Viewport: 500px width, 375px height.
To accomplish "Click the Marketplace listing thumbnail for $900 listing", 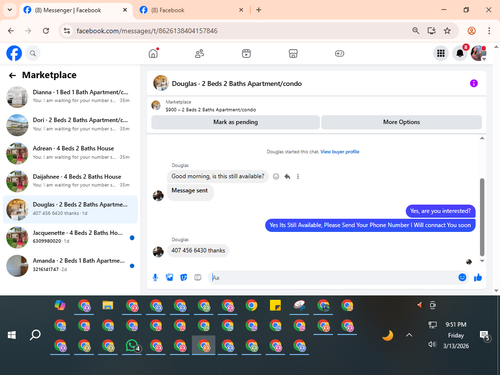I will 156,105.
